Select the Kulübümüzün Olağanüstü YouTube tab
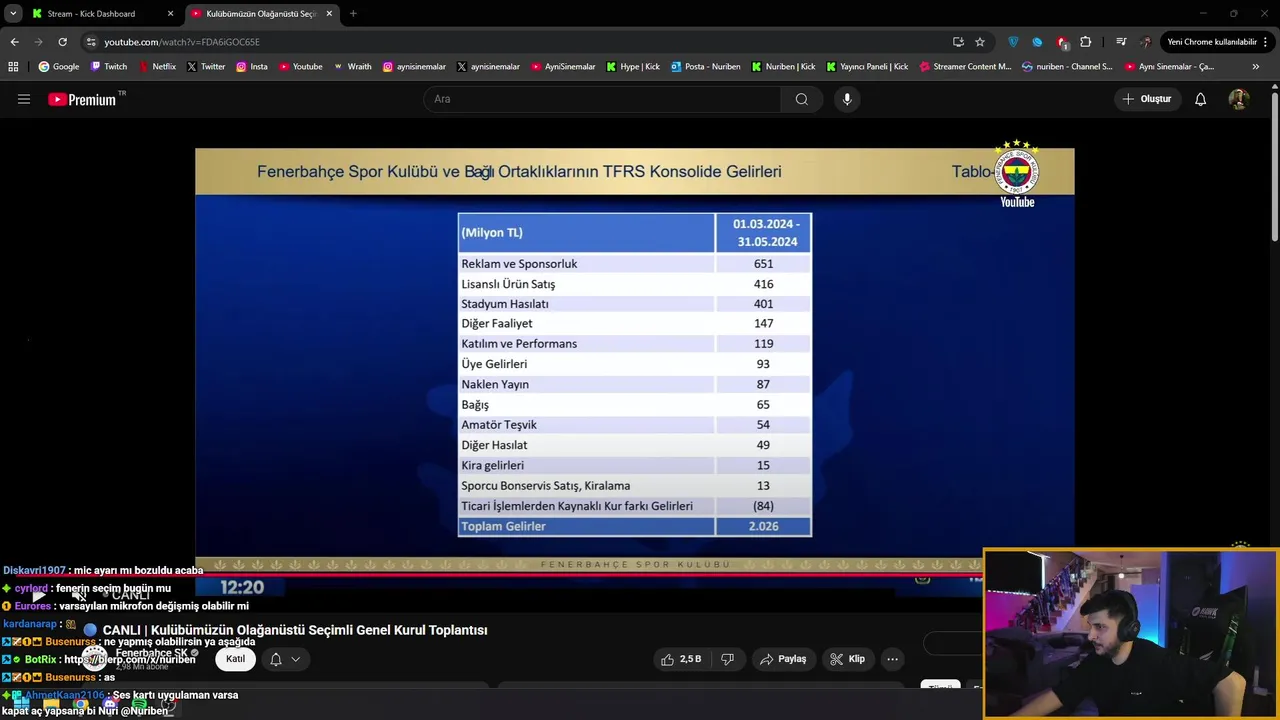 click(x=262, y=14)
